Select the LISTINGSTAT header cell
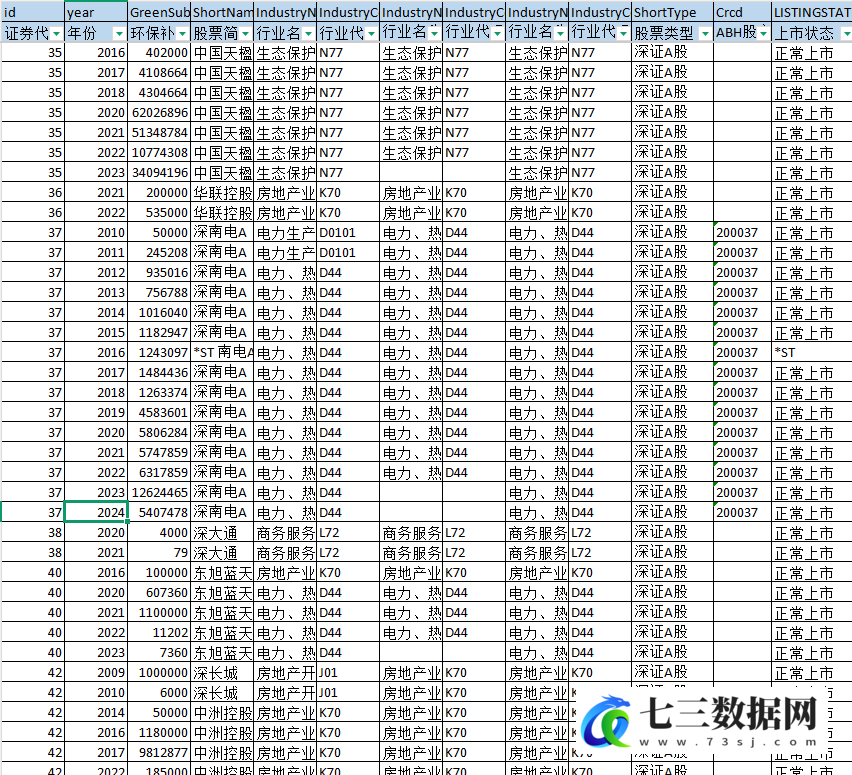The width and height of the screenshot is (852, 775). (x=812, y=12)
